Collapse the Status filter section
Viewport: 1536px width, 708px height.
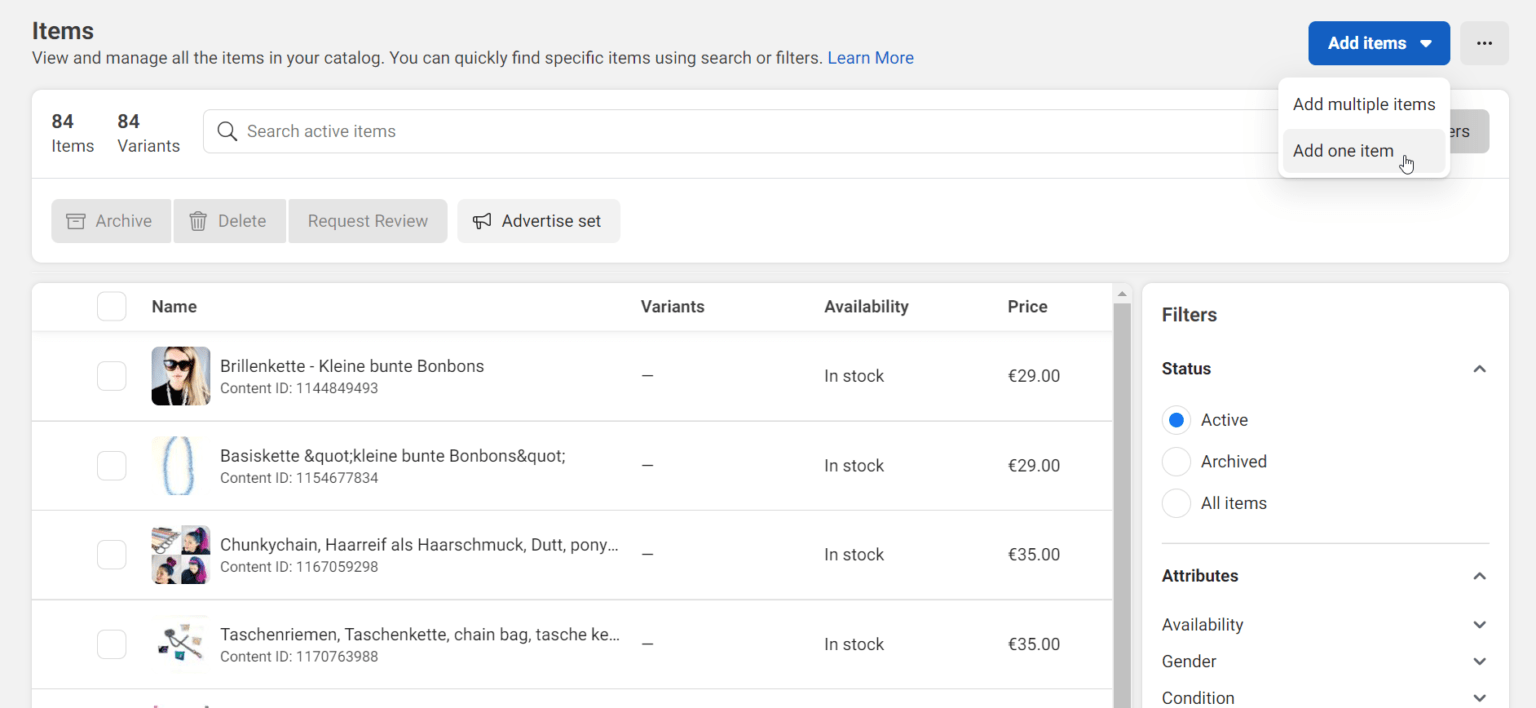[x=1479, y=369]
